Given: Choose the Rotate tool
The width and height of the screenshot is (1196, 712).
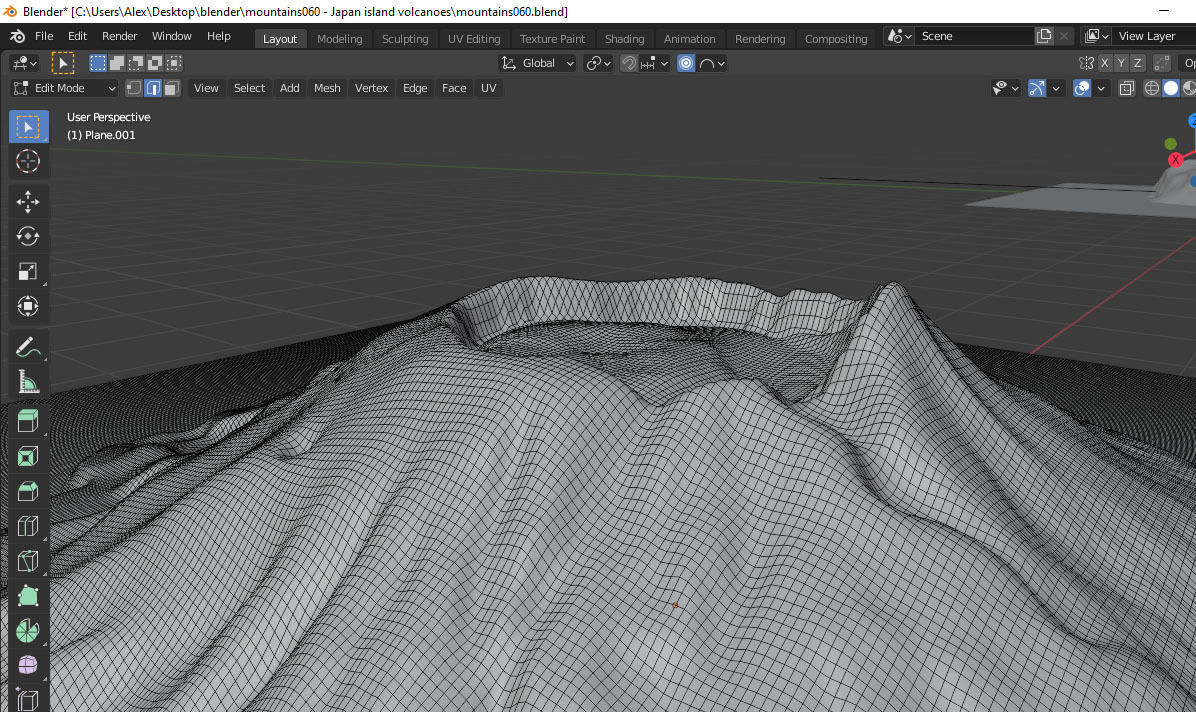Looking at the screenshot, I should click(28, 236).
